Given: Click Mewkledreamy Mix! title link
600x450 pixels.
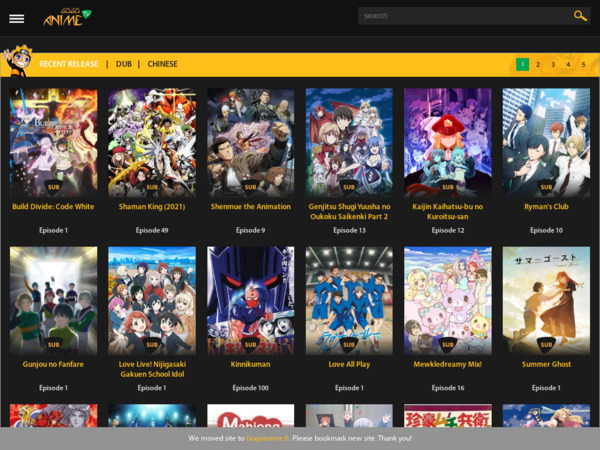Looking at the screenshot, I should coord(448,364).
